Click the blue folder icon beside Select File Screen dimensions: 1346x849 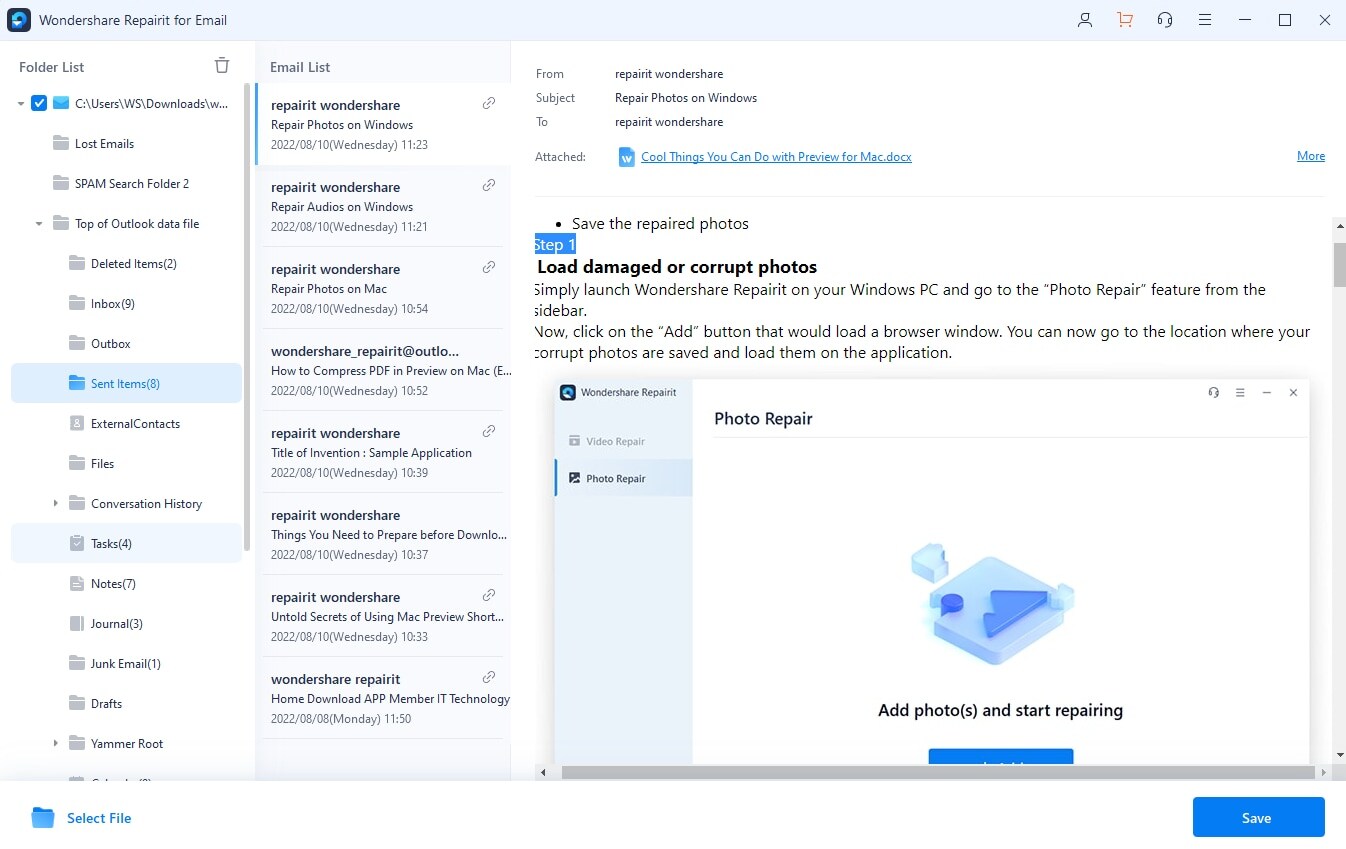pyautogui.click(x=42, y=817)
